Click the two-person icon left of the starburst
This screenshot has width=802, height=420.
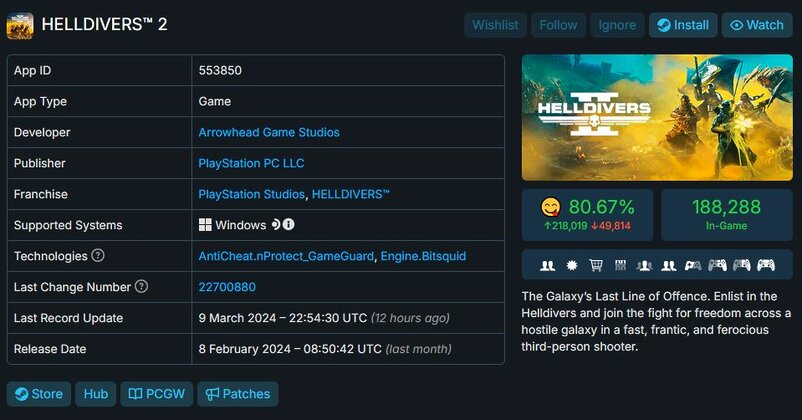coord(547,265)
